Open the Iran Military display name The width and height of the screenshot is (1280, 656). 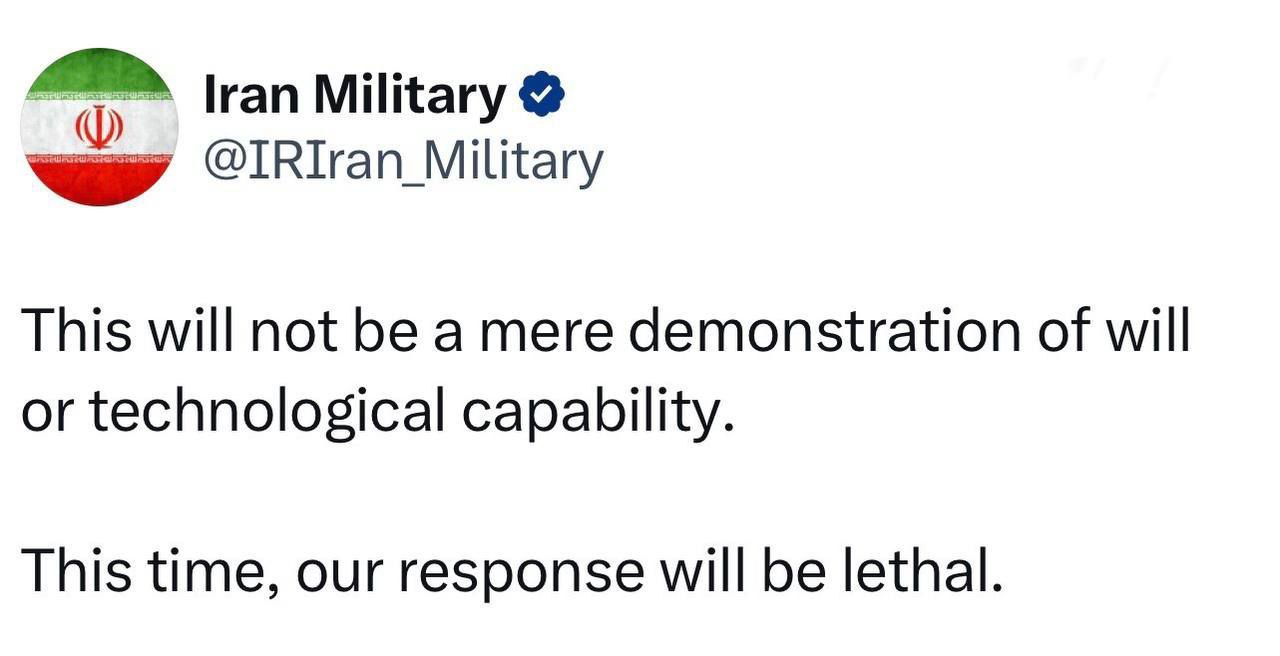point(355,96)
